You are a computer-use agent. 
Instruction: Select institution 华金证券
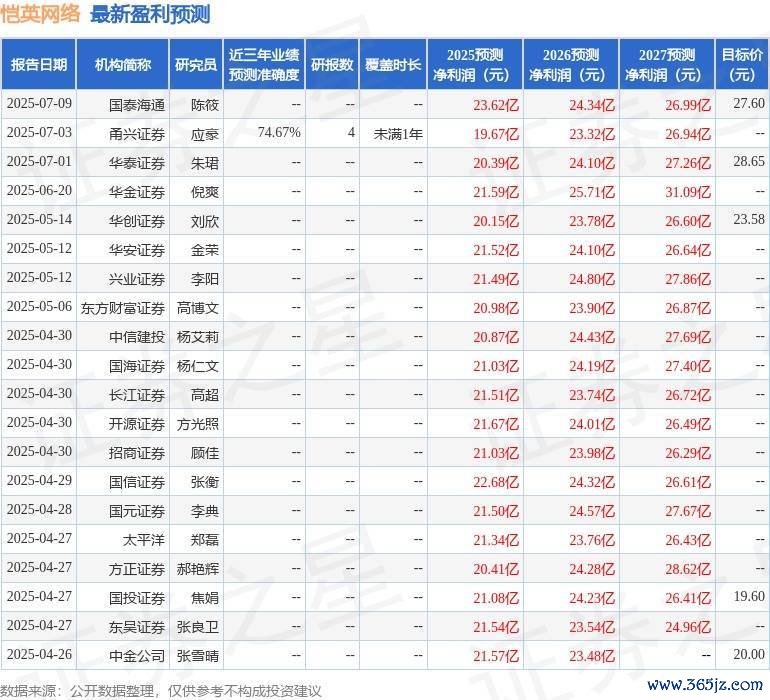point(137,192)
